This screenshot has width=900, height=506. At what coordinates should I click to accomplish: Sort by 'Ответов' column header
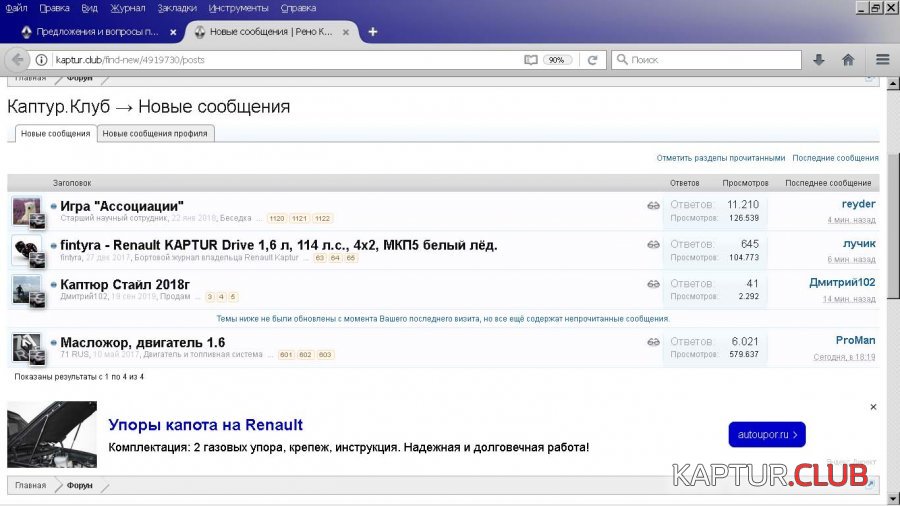click(x=684, y=183)
